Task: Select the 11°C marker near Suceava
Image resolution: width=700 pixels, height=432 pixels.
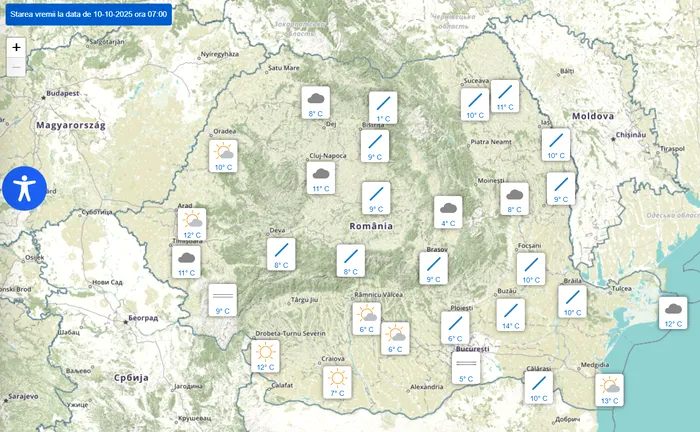Action: (x=505, y=96)
